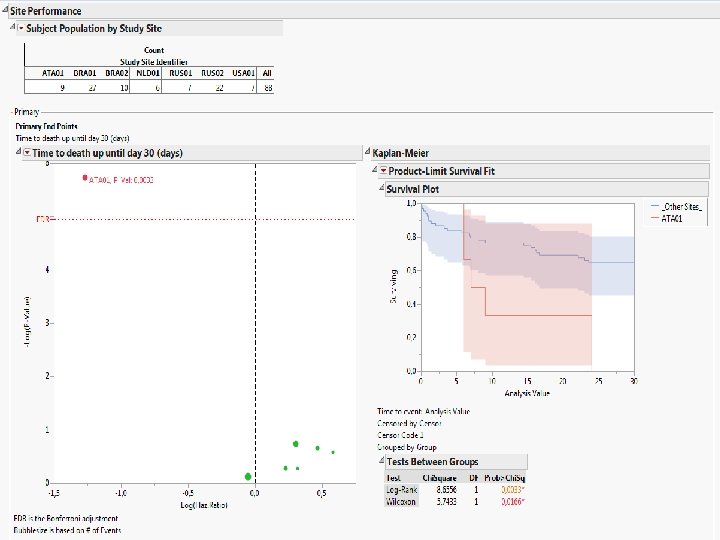
Task: Click the Primary End Points heading
Action: pyautogui.click(x=46, y=126)
